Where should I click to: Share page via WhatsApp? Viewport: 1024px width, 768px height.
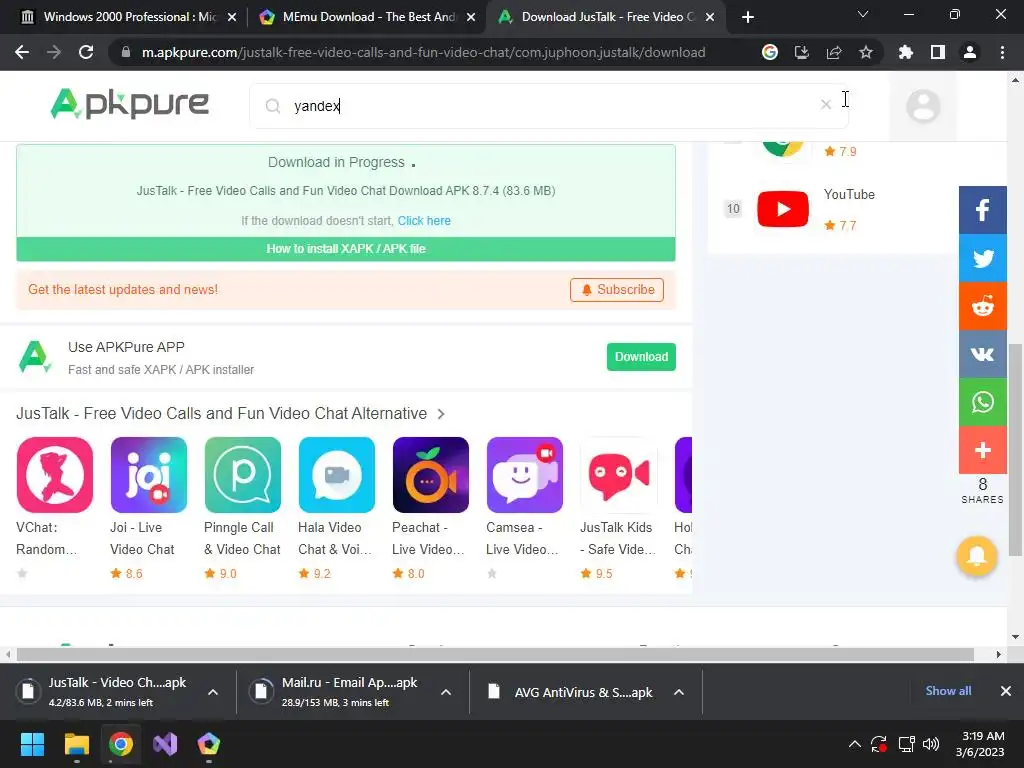(x=982, y=402)
